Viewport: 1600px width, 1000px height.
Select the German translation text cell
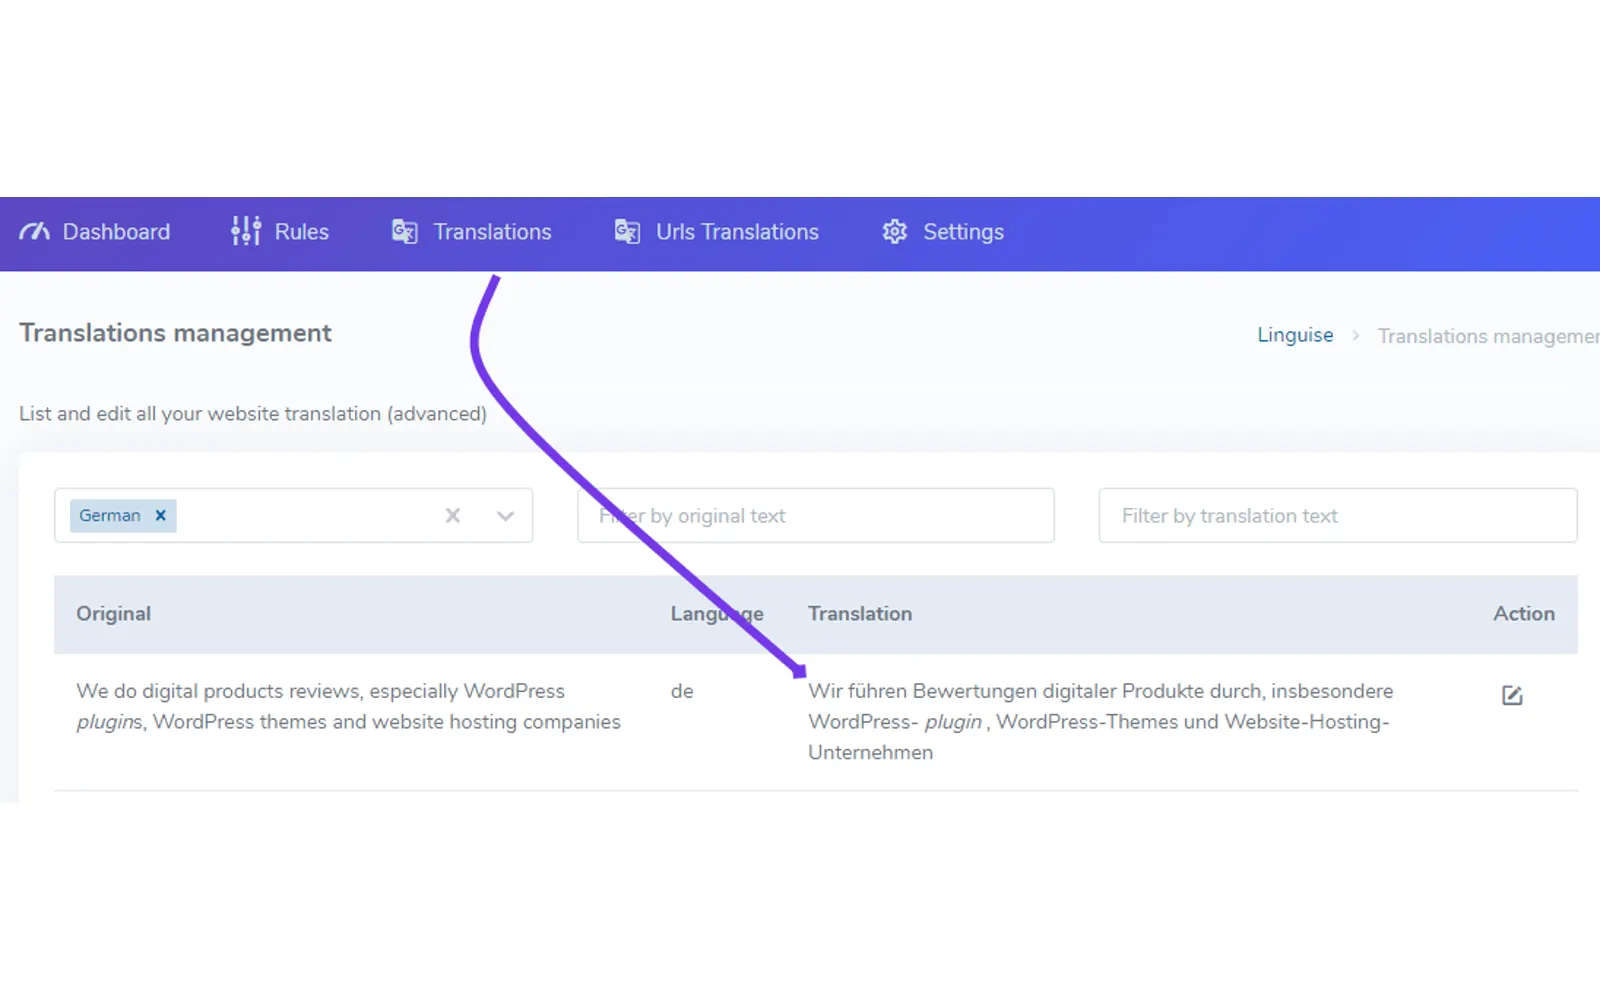point(1100,721)
